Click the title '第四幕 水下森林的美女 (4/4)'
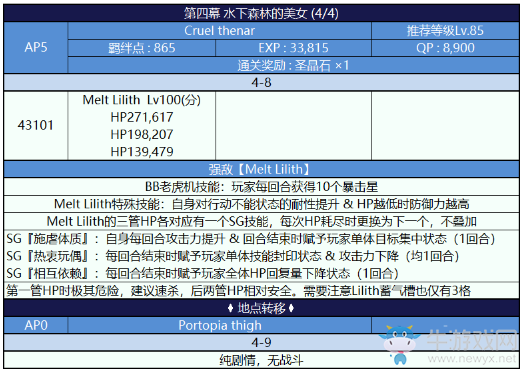The width and height of the screenshot is (522, 370). pyautogui.click(x=261, y=14)
